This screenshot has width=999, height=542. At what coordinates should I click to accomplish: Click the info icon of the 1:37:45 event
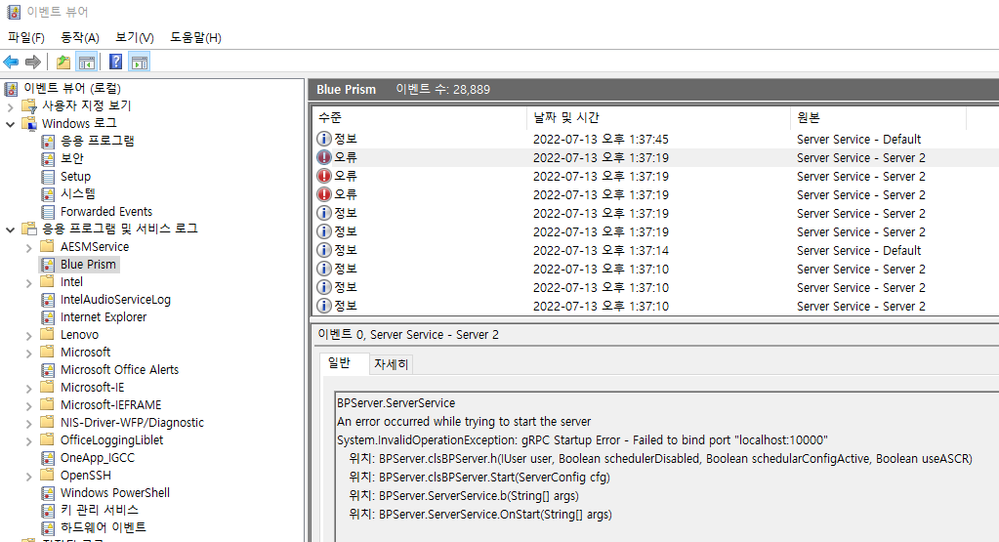(x=324, y=139)
